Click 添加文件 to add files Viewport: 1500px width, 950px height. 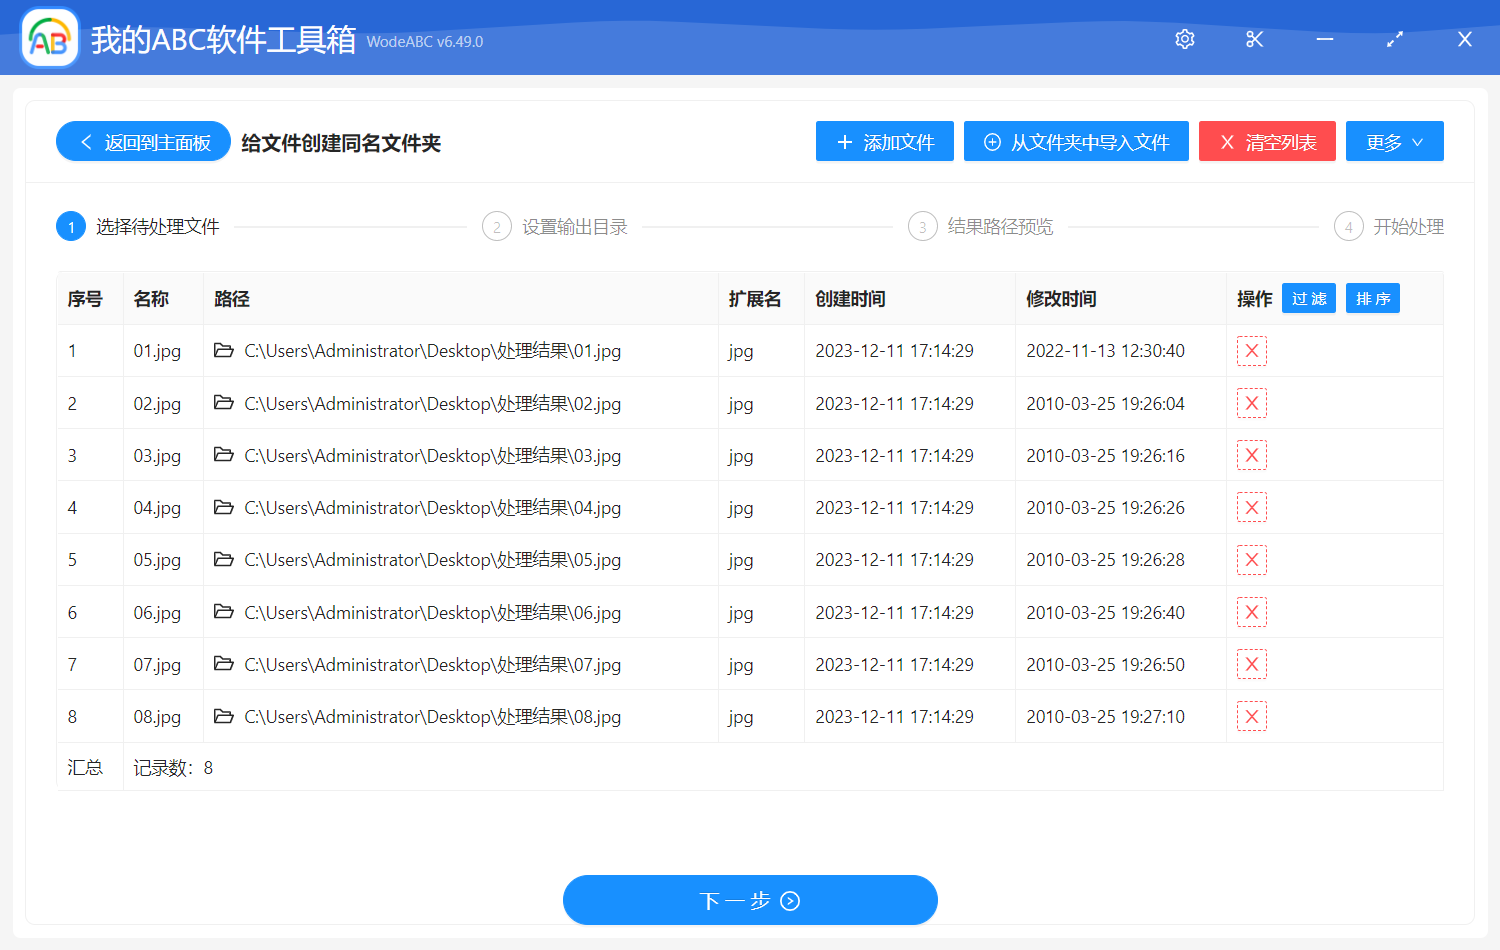pyautogui.click(x=884, y=141)
